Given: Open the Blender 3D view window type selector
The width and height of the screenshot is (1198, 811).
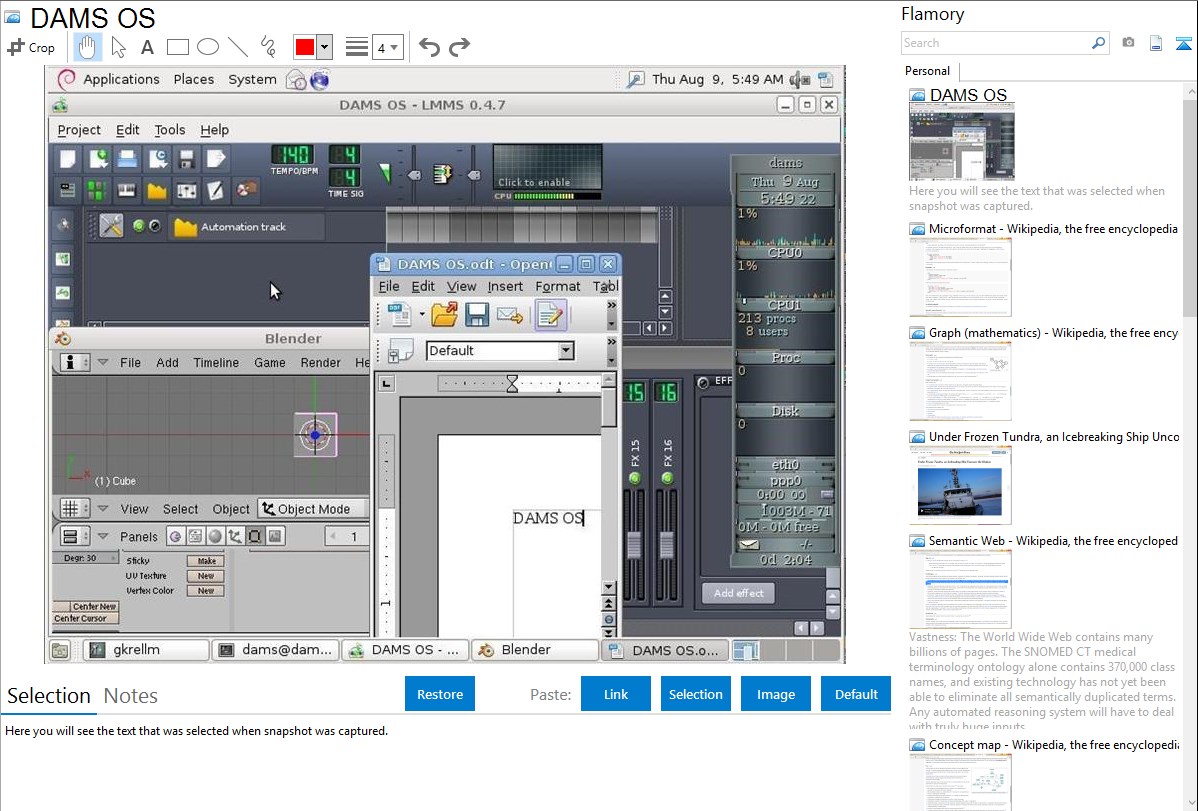Looking at the screenshot, I should coord(75,509).
